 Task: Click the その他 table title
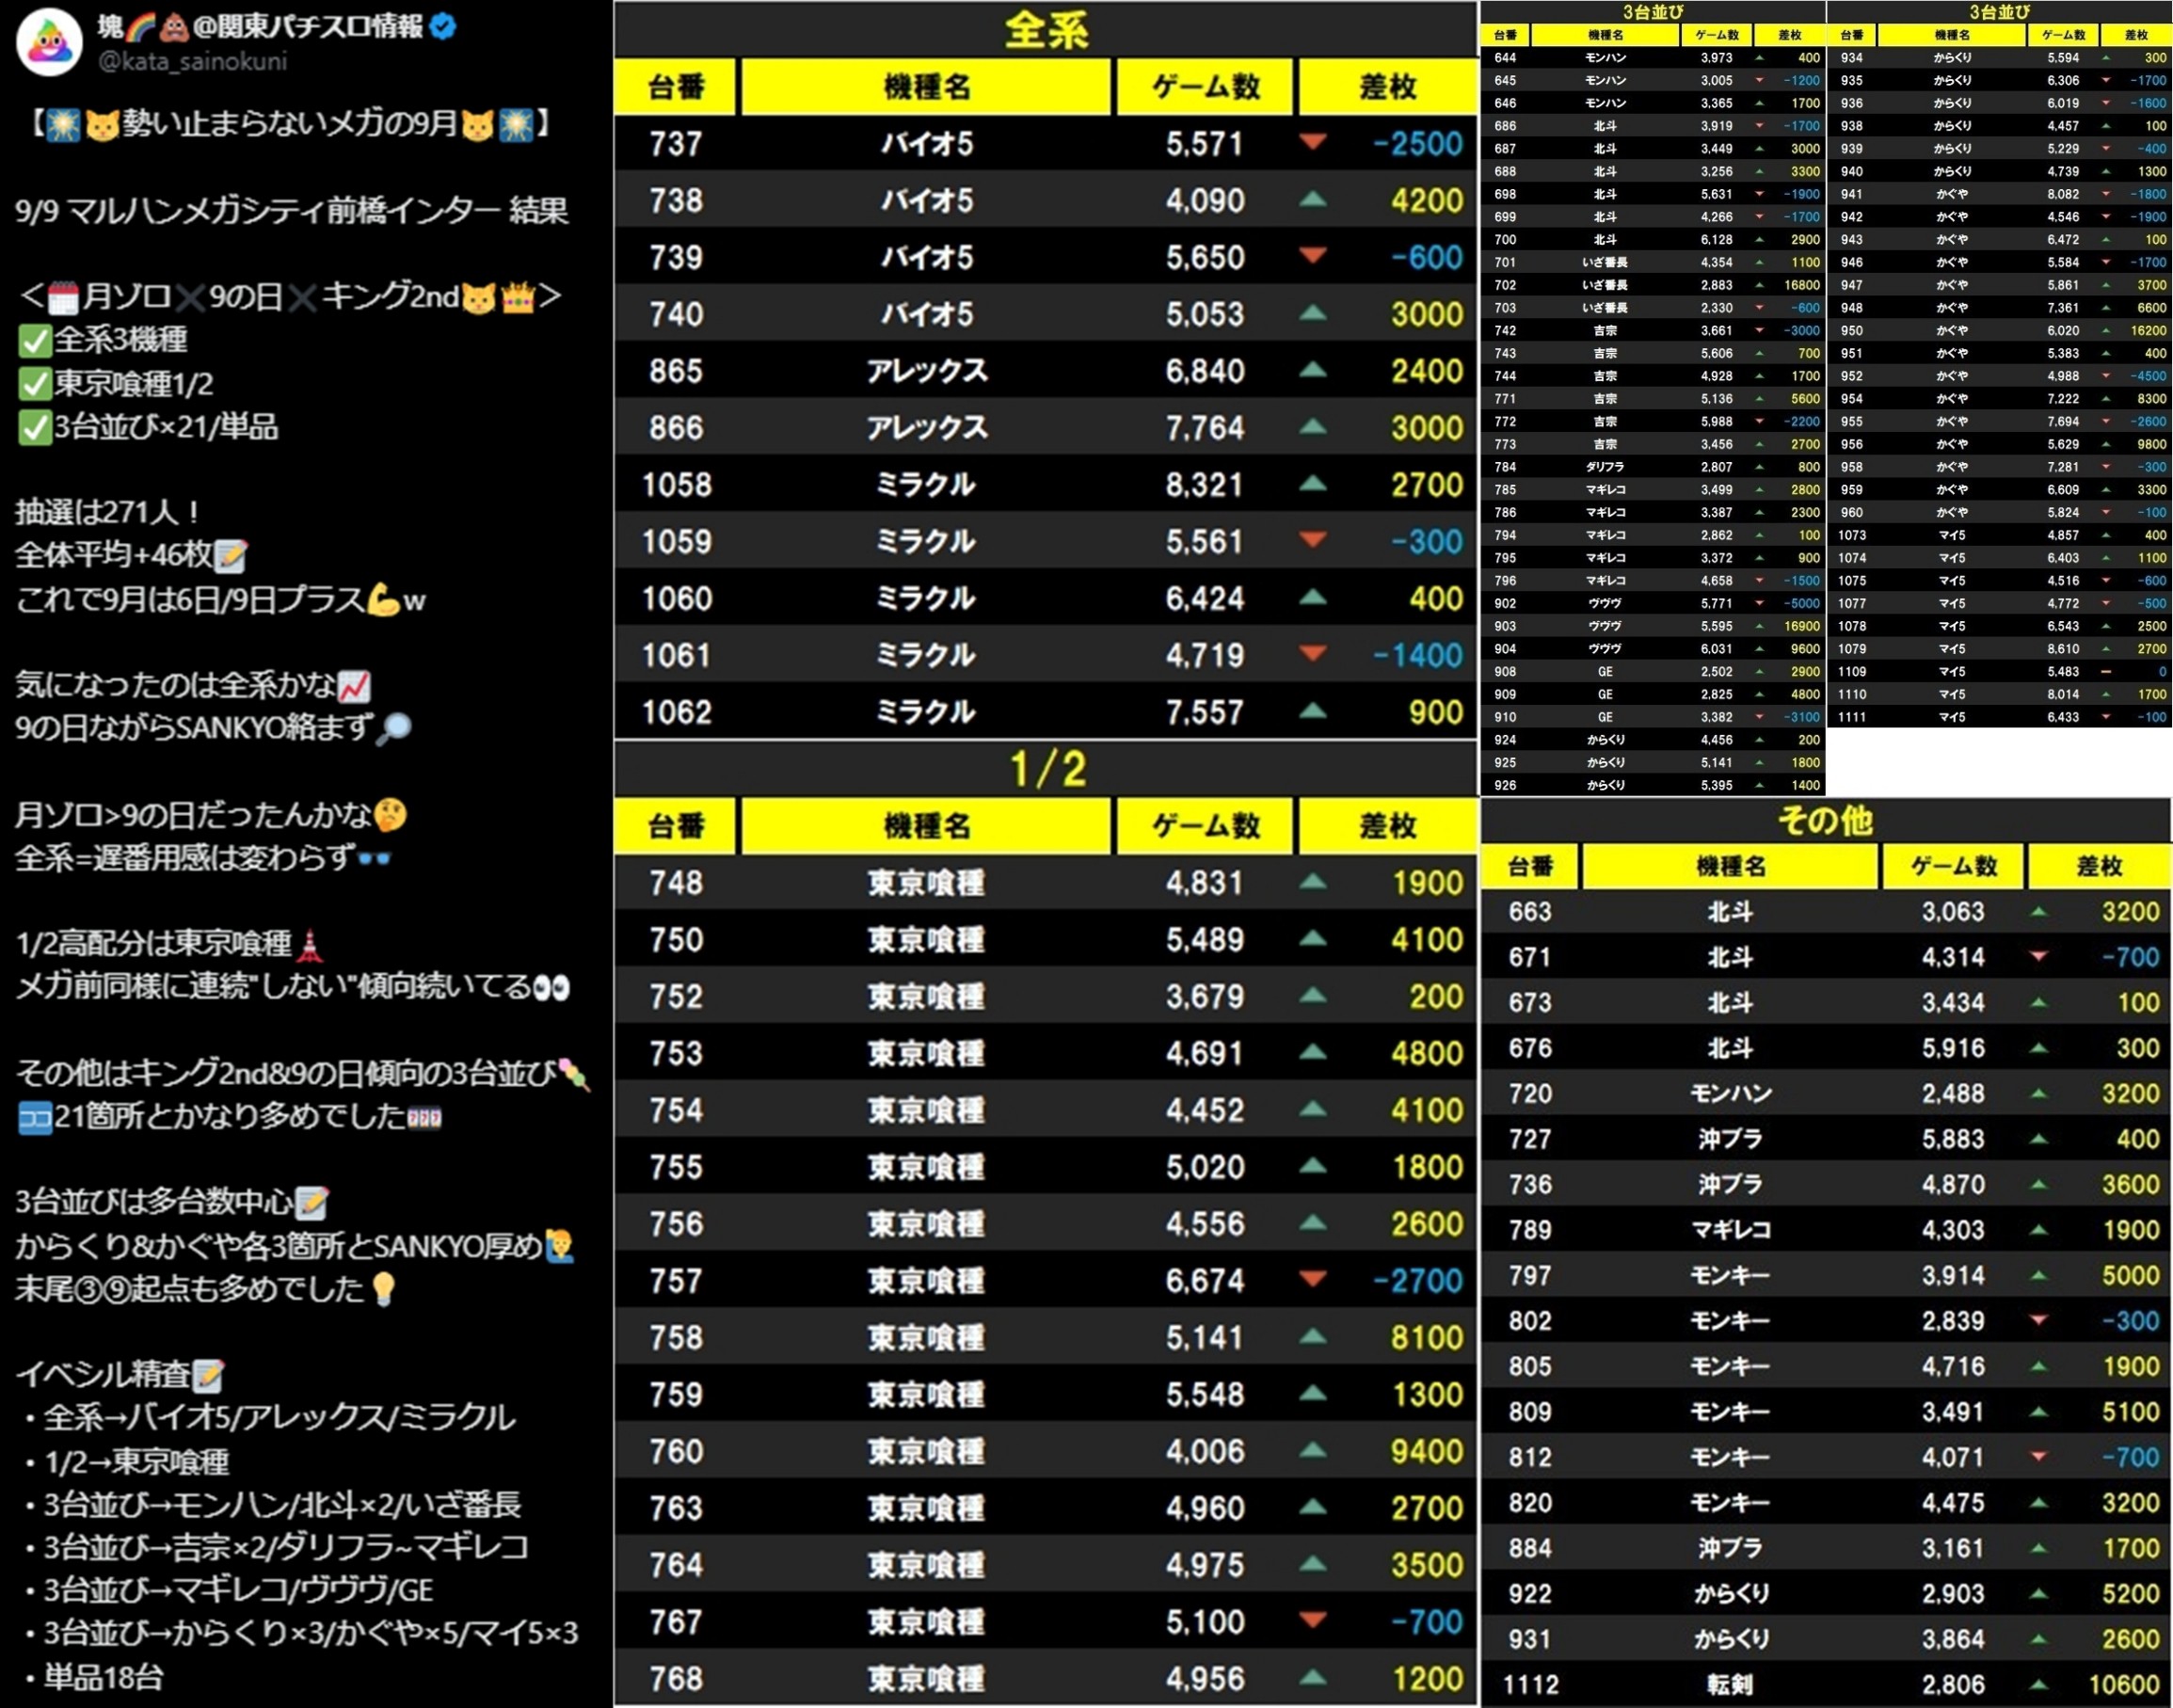(1825, 820)
